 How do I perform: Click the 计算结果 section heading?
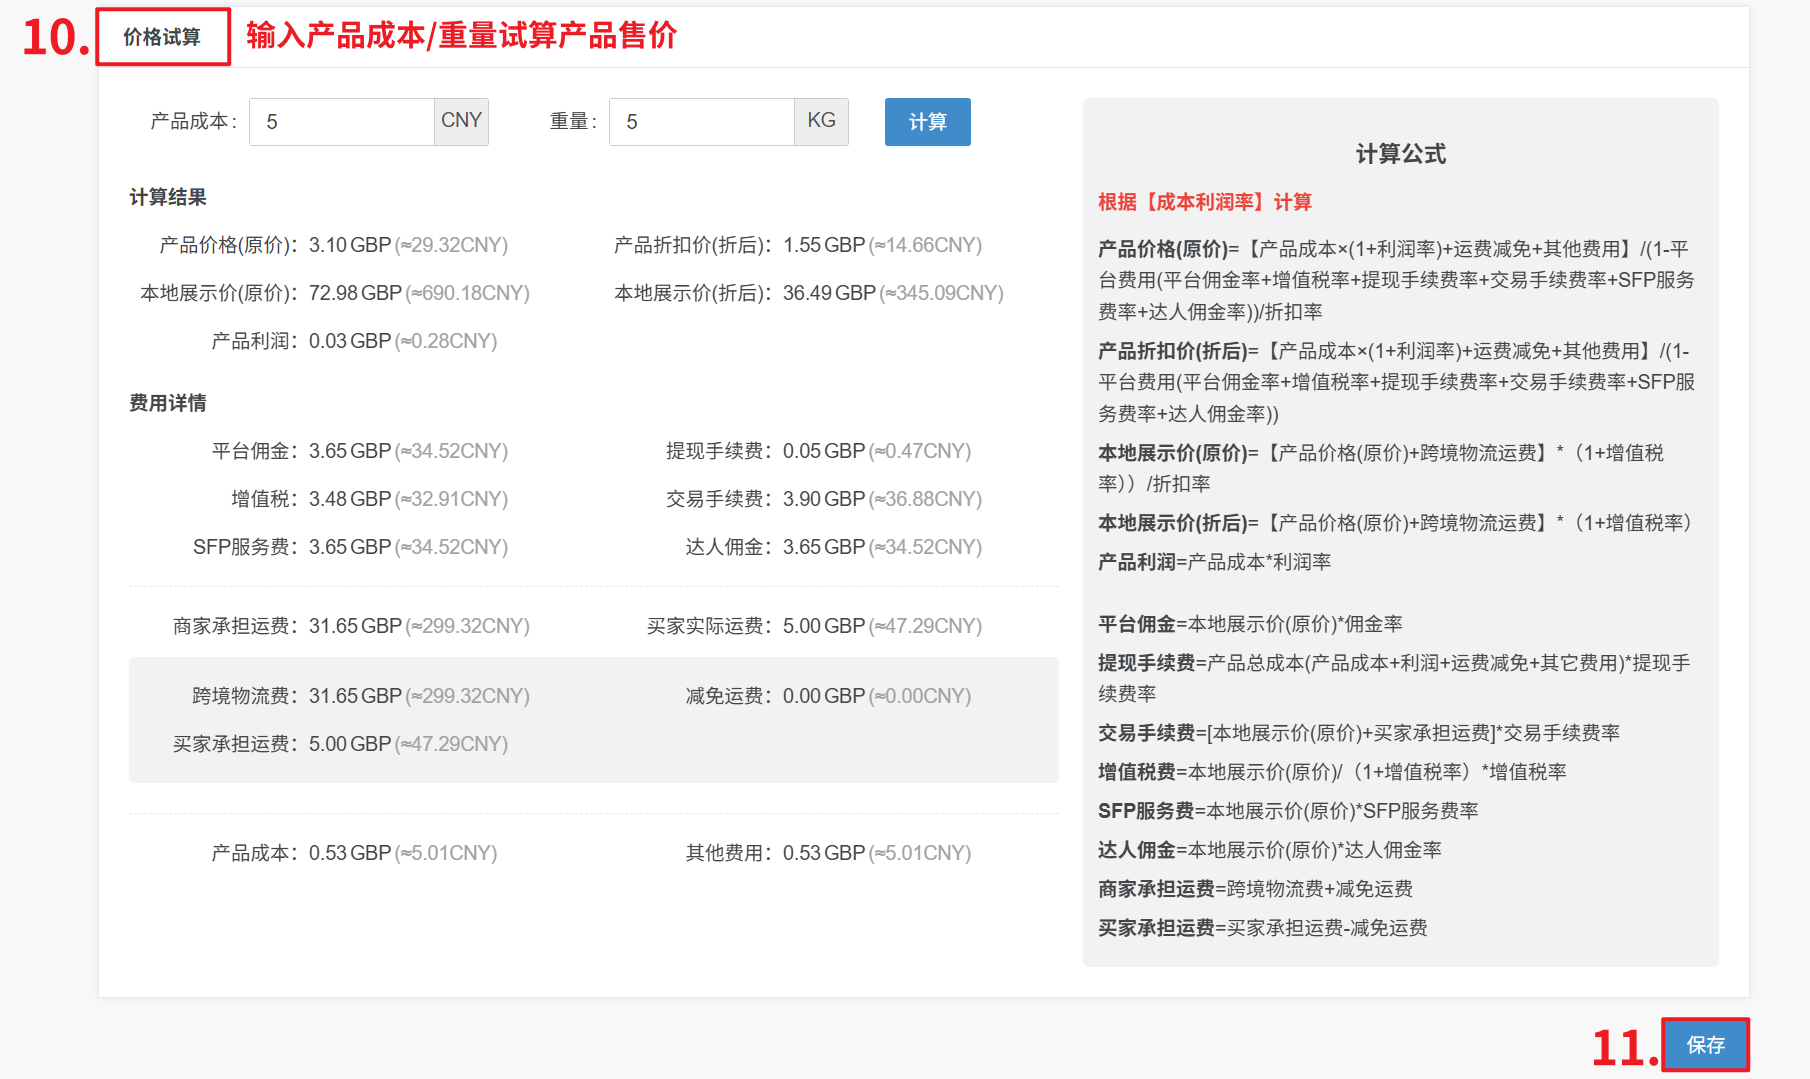[168, 197]
